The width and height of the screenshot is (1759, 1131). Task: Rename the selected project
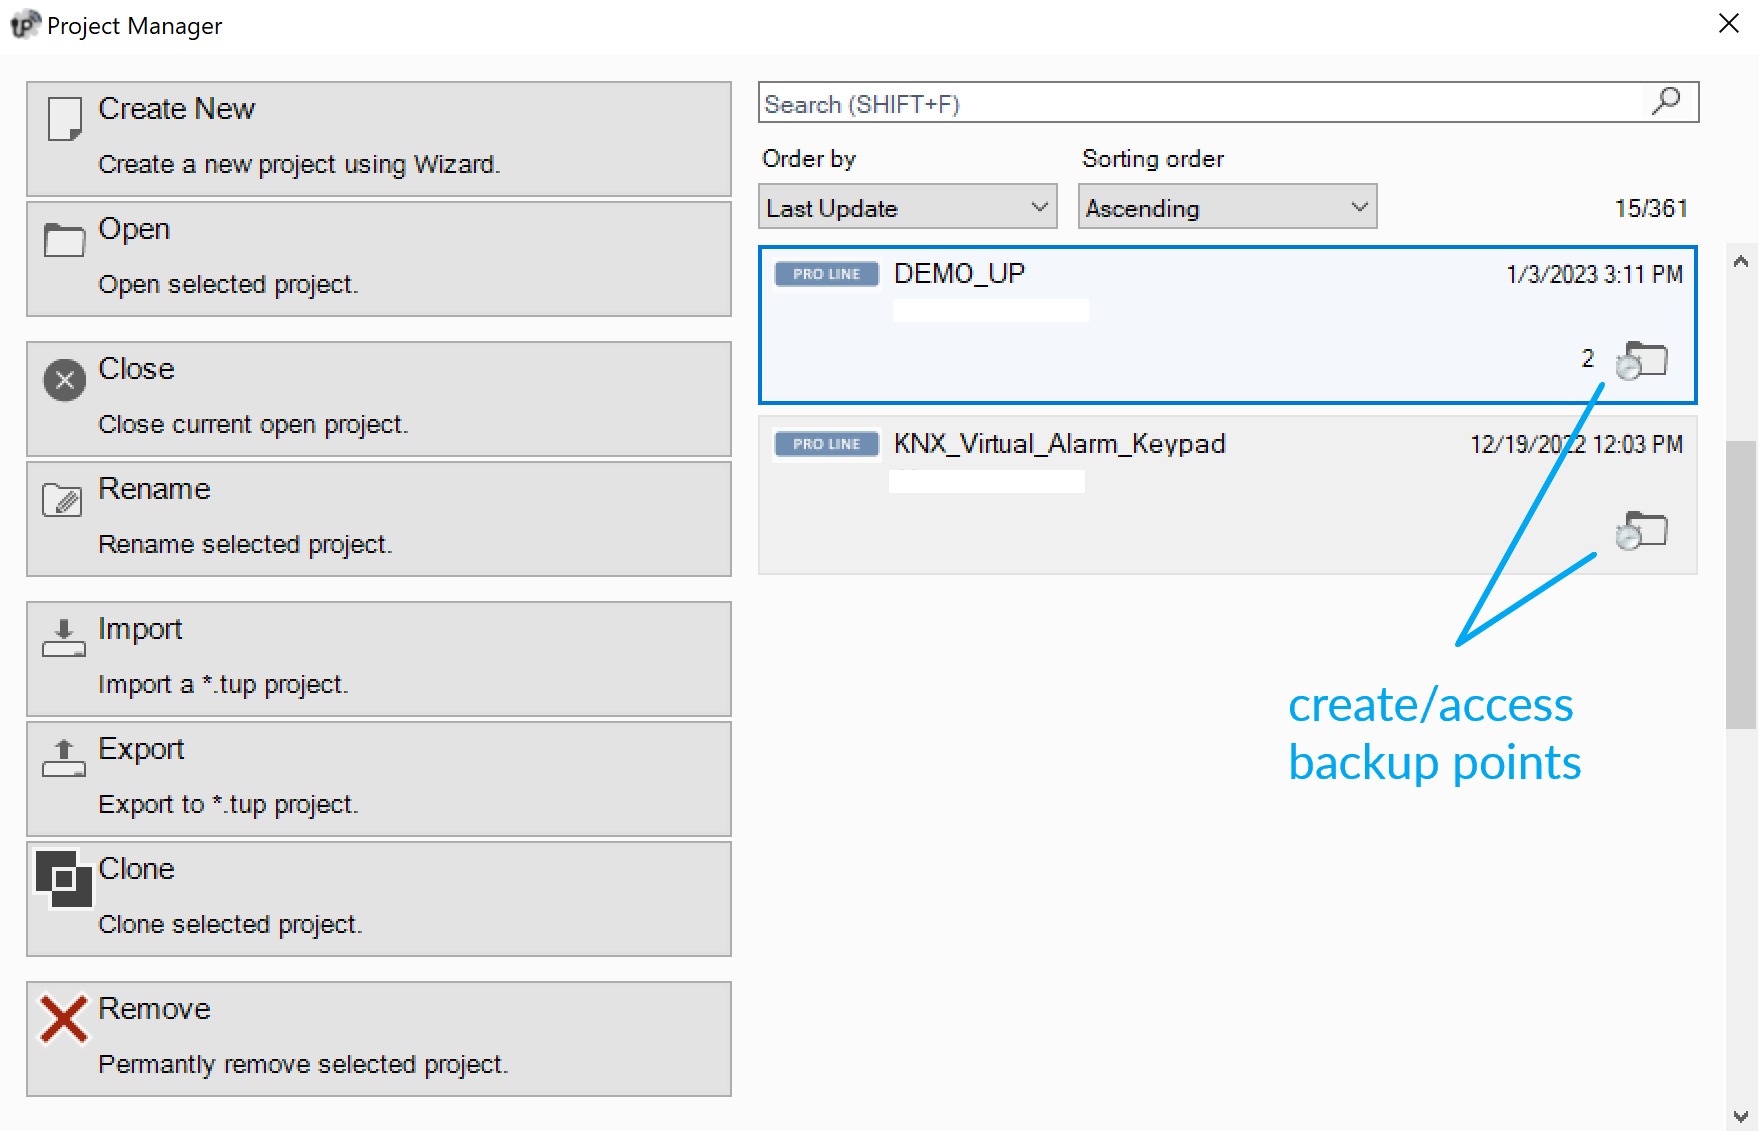point(379,519)
